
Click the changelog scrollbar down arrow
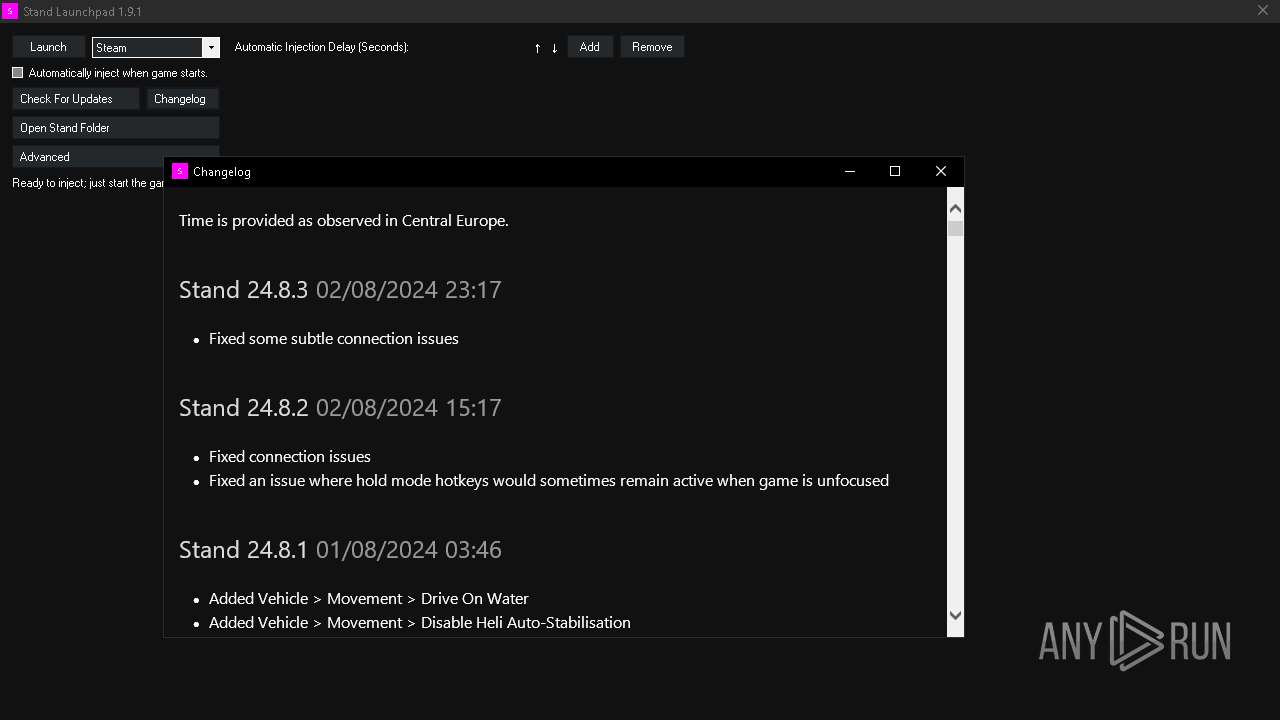coord(955,616)
